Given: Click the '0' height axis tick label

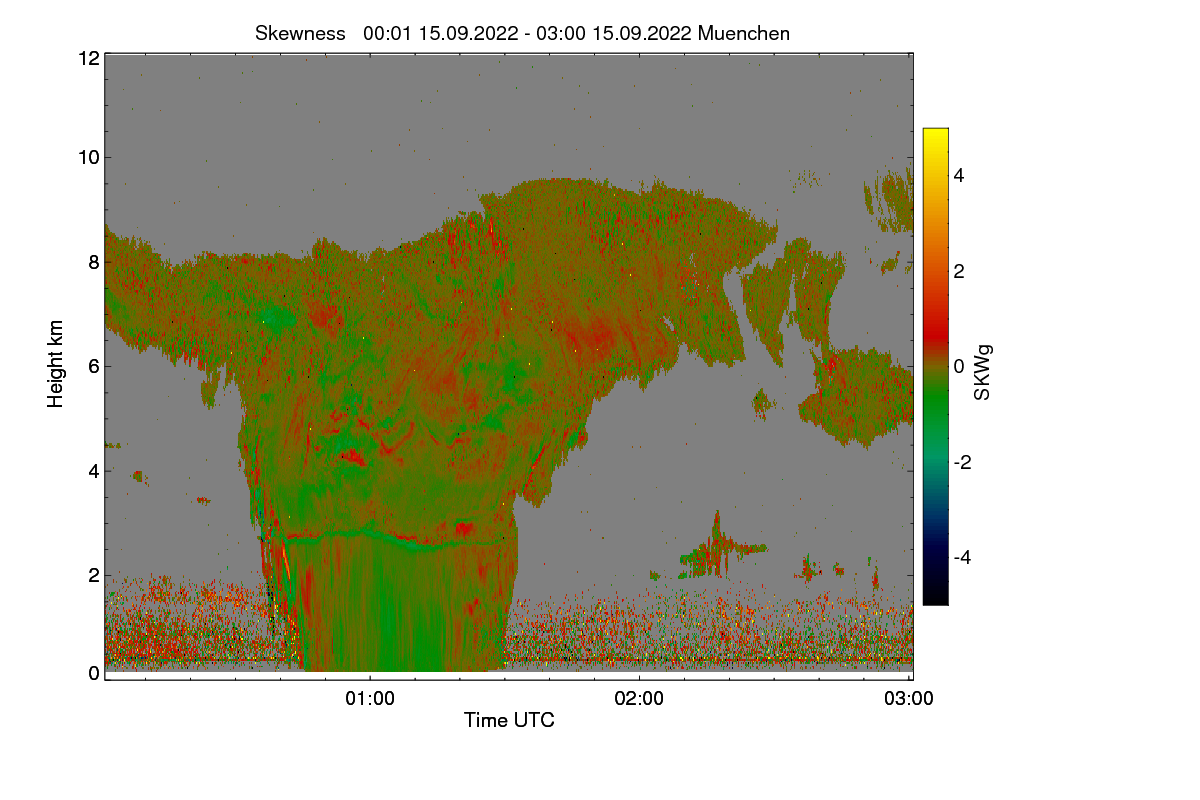Looking at the screenshot, I should point(94,673).
